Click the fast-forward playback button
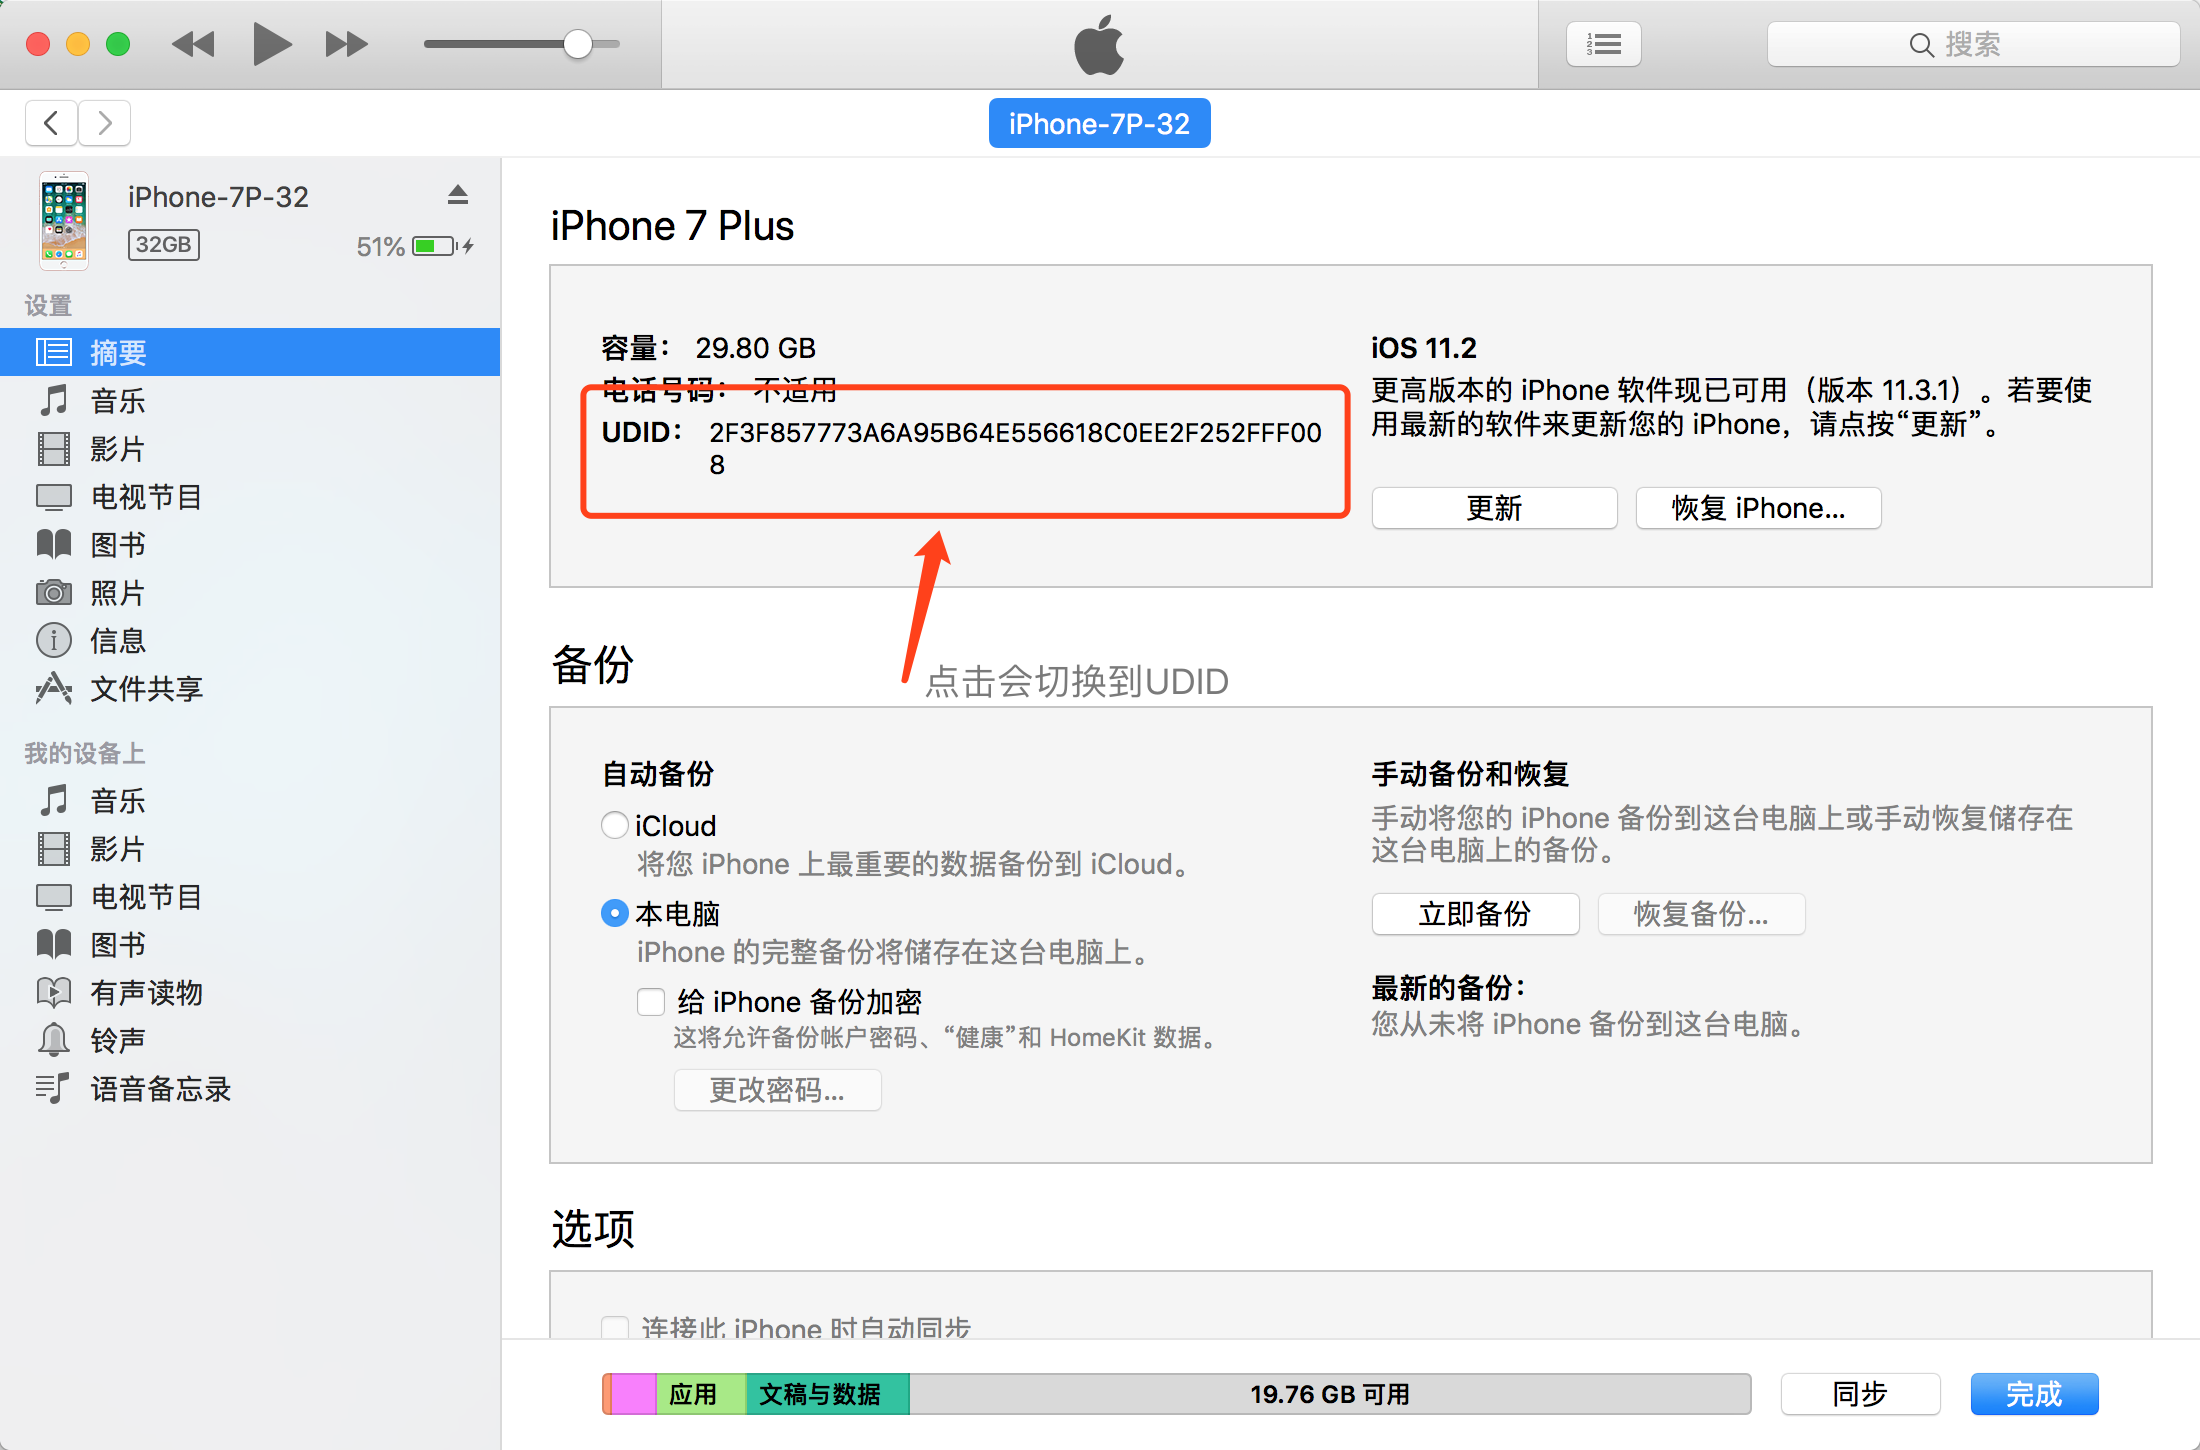Image resolution: width=2200 pixels, height=1450 pixels. (347, 45)
